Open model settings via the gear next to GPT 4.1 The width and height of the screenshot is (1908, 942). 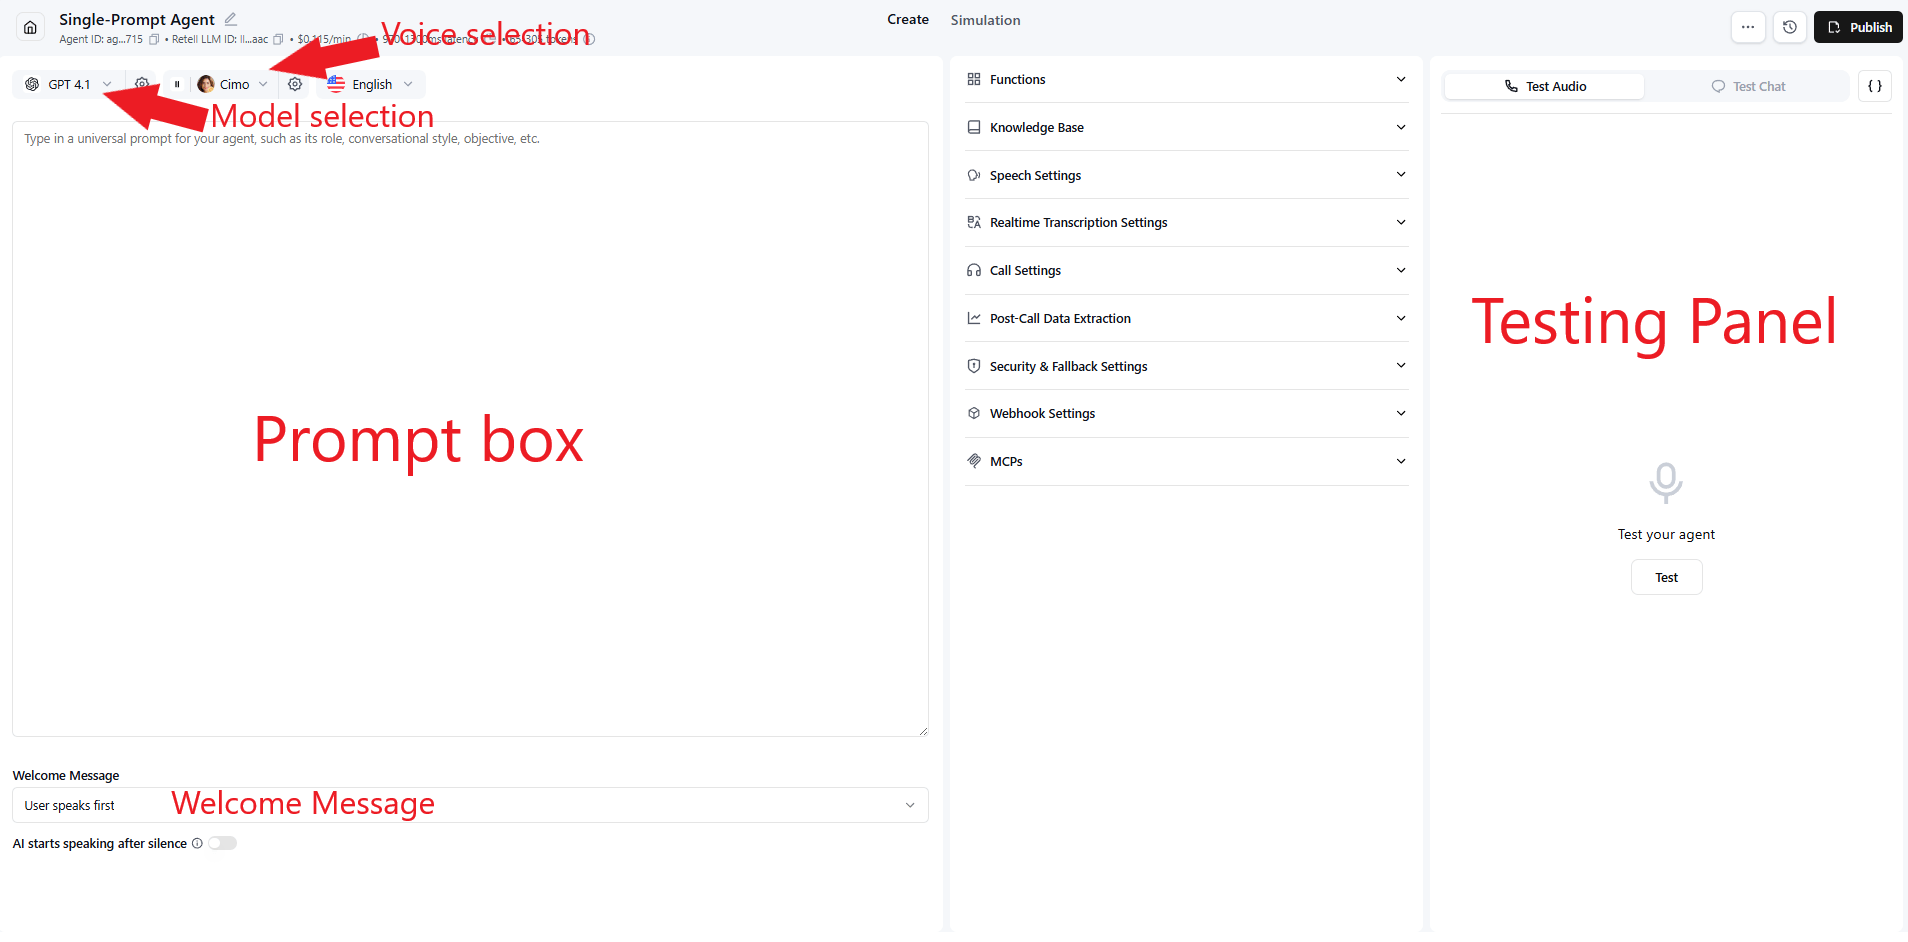[142, 84]
